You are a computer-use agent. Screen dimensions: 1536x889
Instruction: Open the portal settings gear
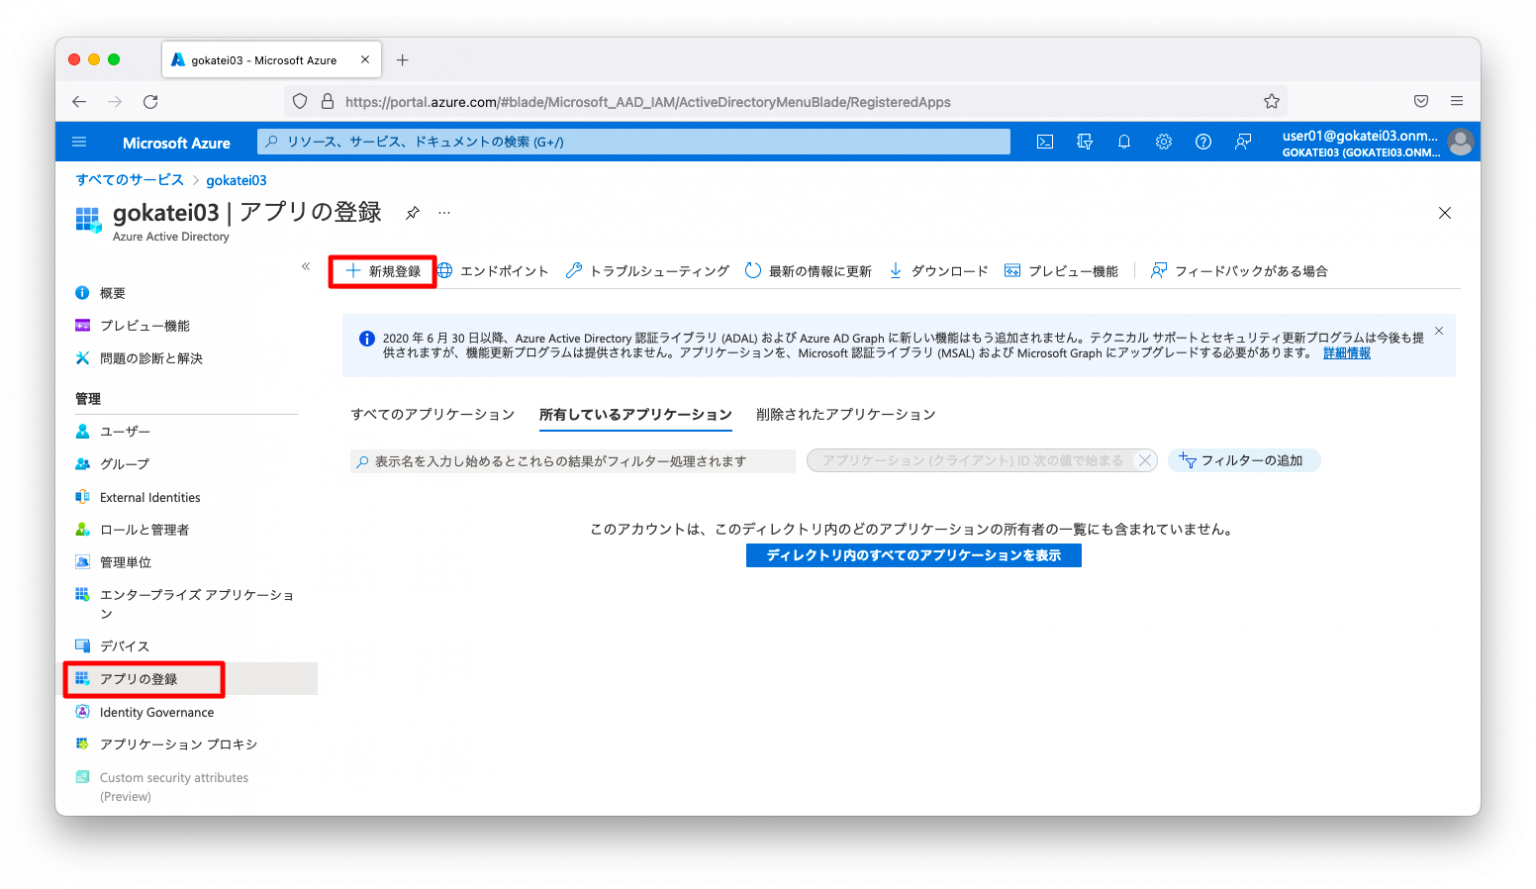(x=1163, y=141)
